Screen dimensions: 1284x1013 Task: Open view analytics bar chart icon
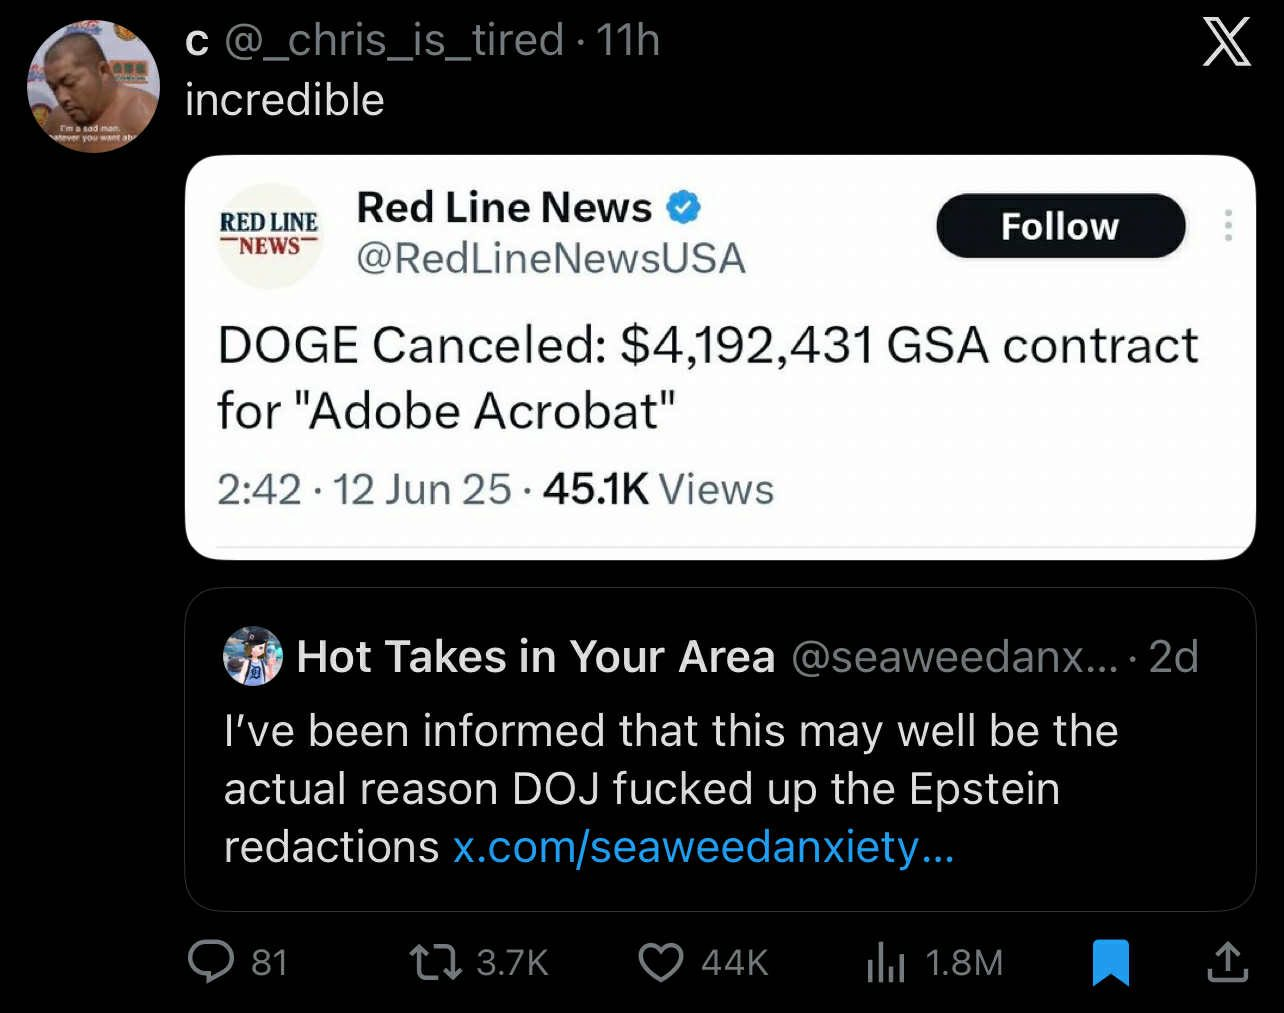pos(885,963)
